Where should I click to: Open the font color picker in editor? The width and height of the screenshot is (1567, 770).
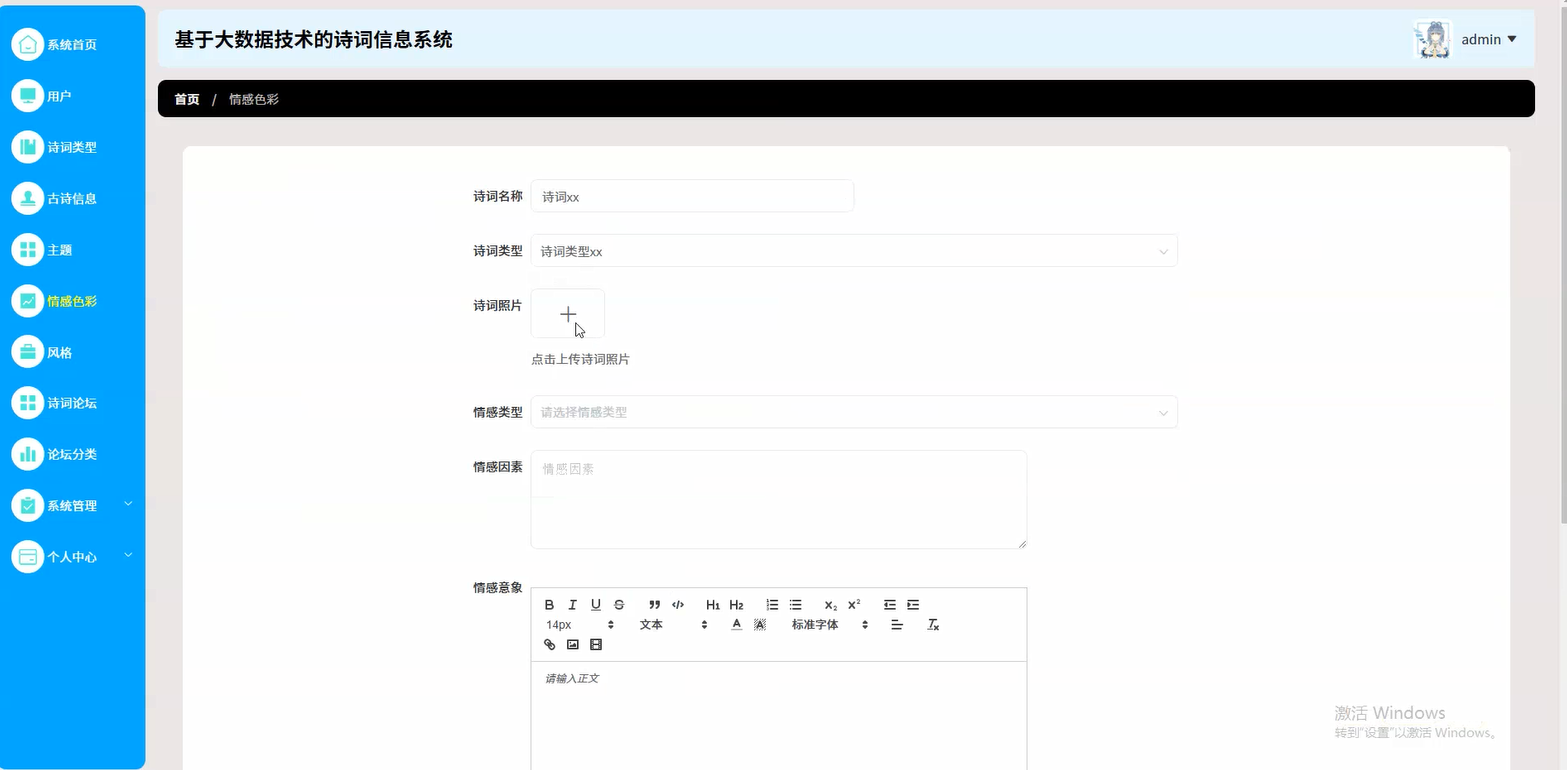735,624
